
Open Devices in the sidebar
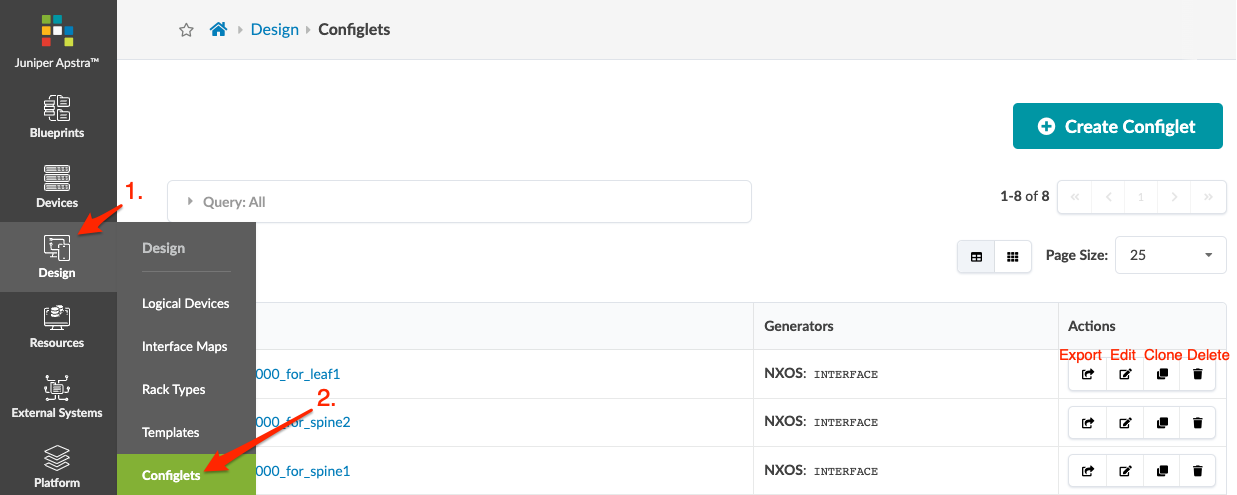point(57,186)
